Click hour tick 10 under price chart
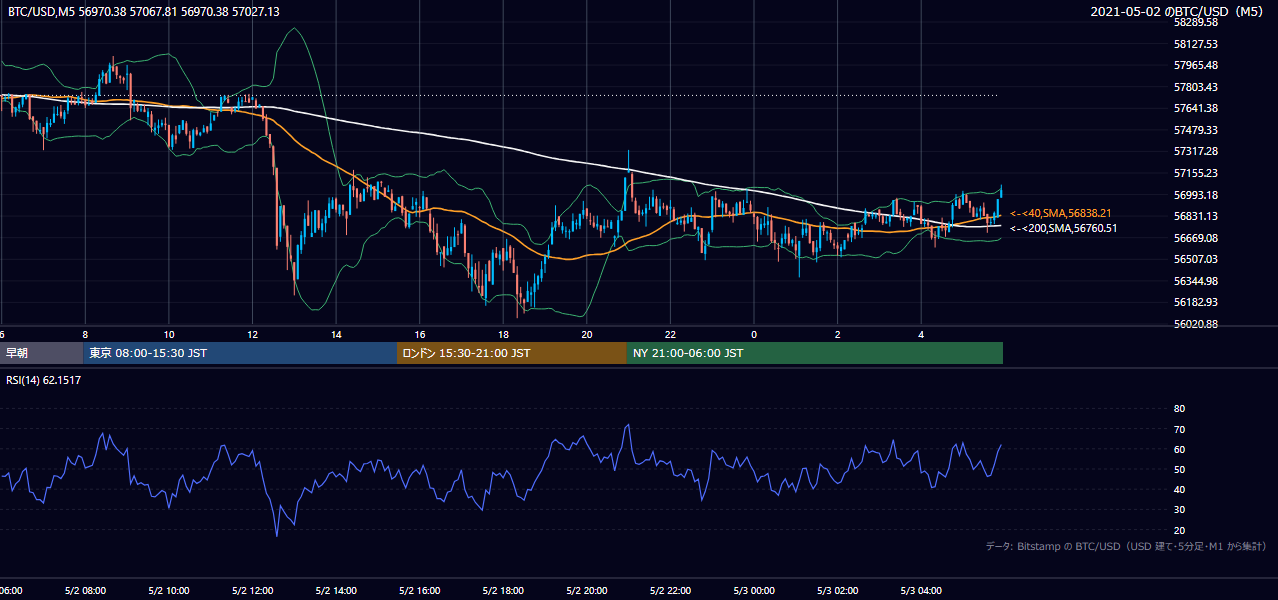The height and width of the screenshot is (600, 1278). coord(169,335)
